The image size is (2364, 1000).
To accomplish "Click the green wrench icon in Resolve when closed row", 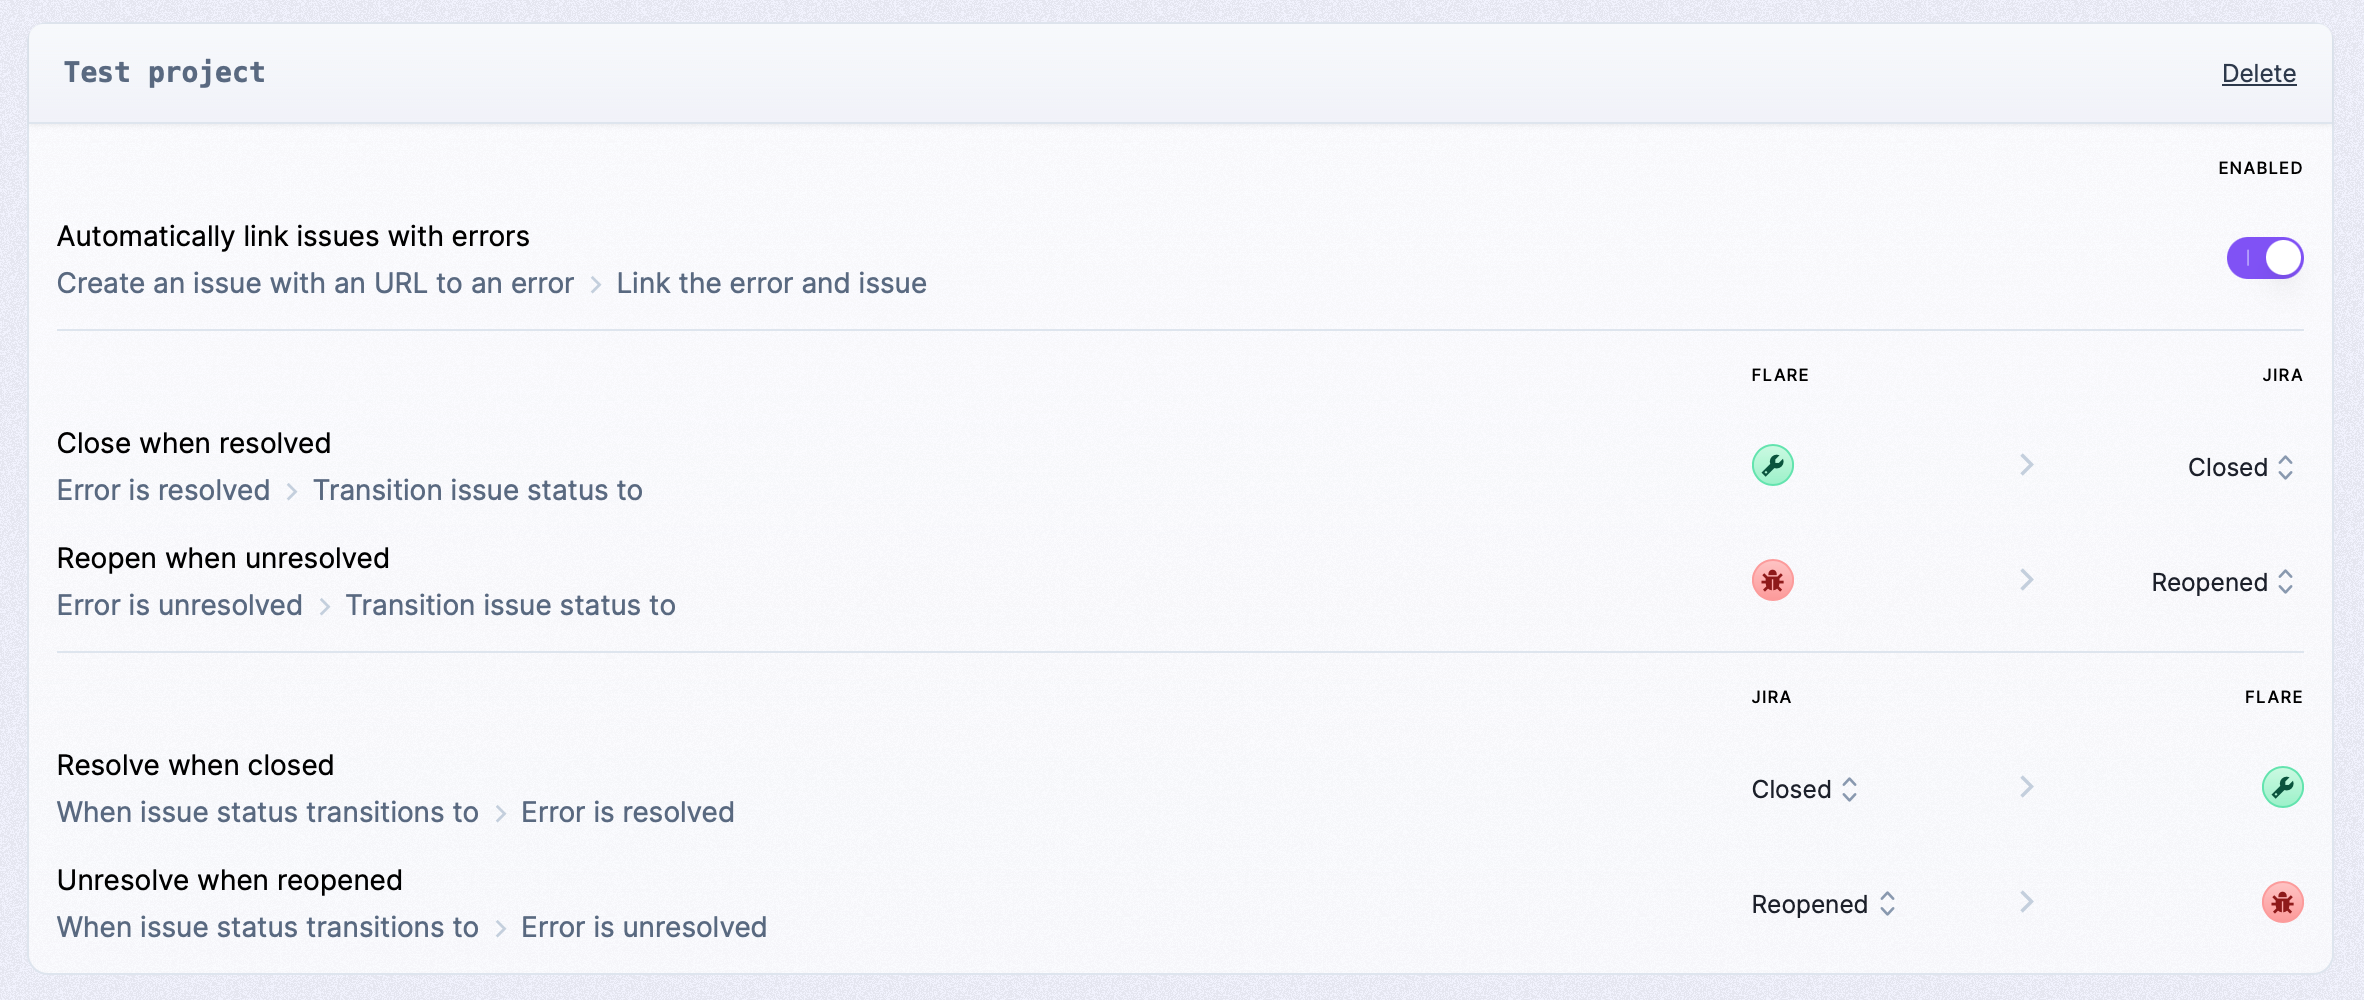I will point(2282,787).
